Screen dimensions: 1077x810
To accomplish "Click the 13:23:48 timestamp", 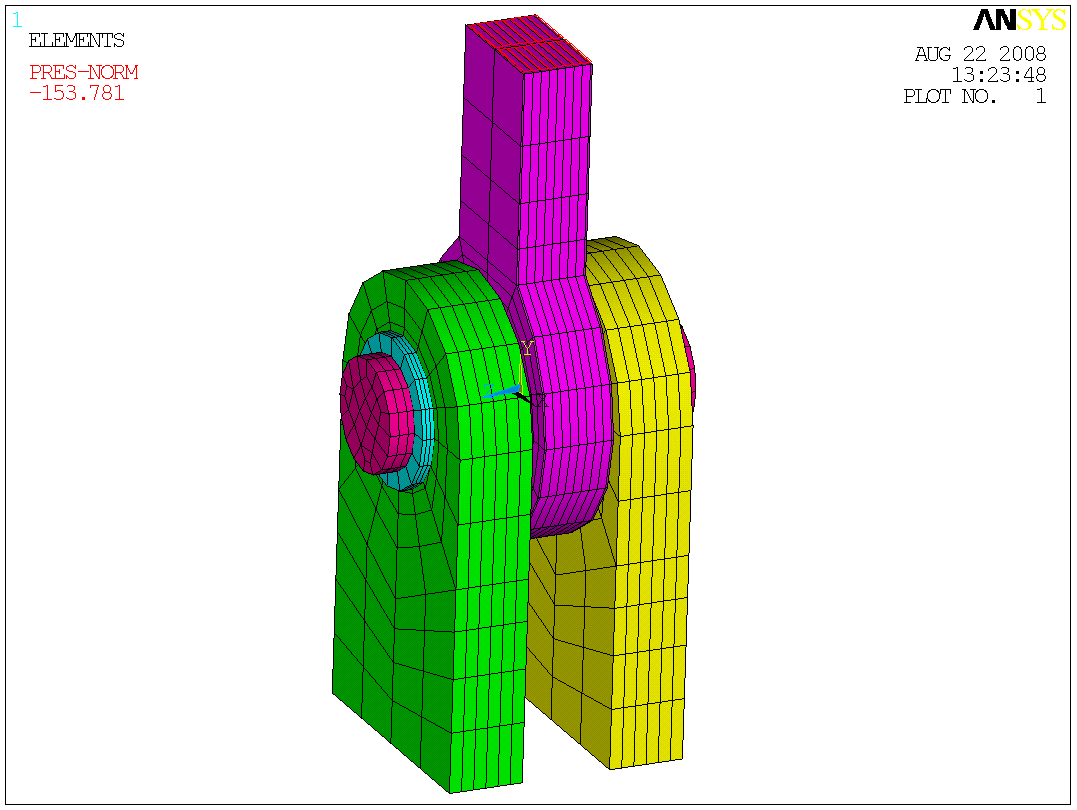I will [x=999, y=74].
